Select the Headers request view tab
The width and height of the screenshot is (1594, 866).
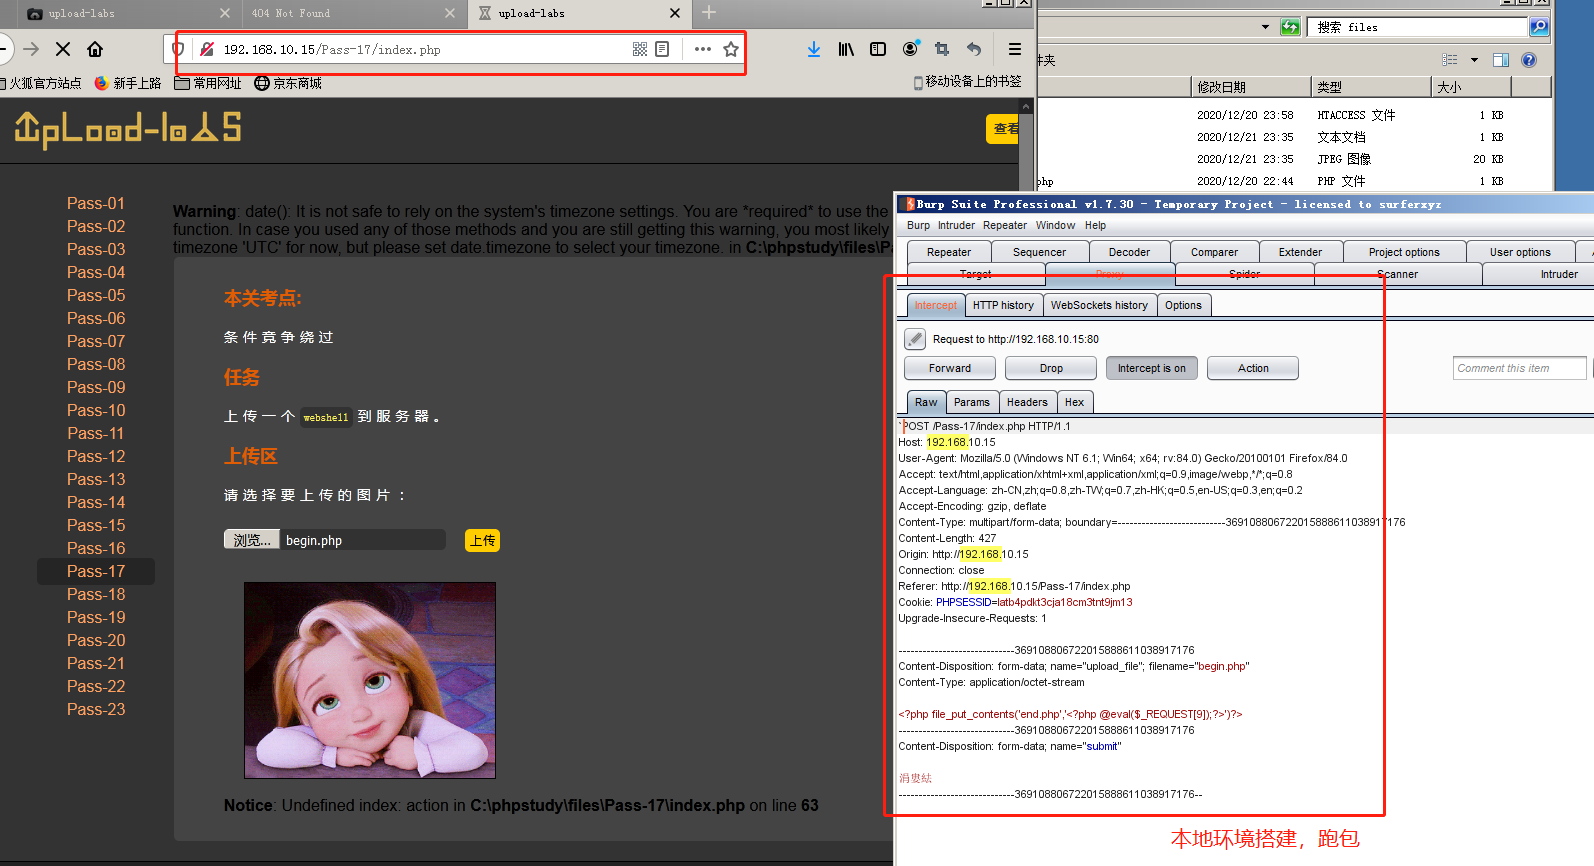point(1027,402)
